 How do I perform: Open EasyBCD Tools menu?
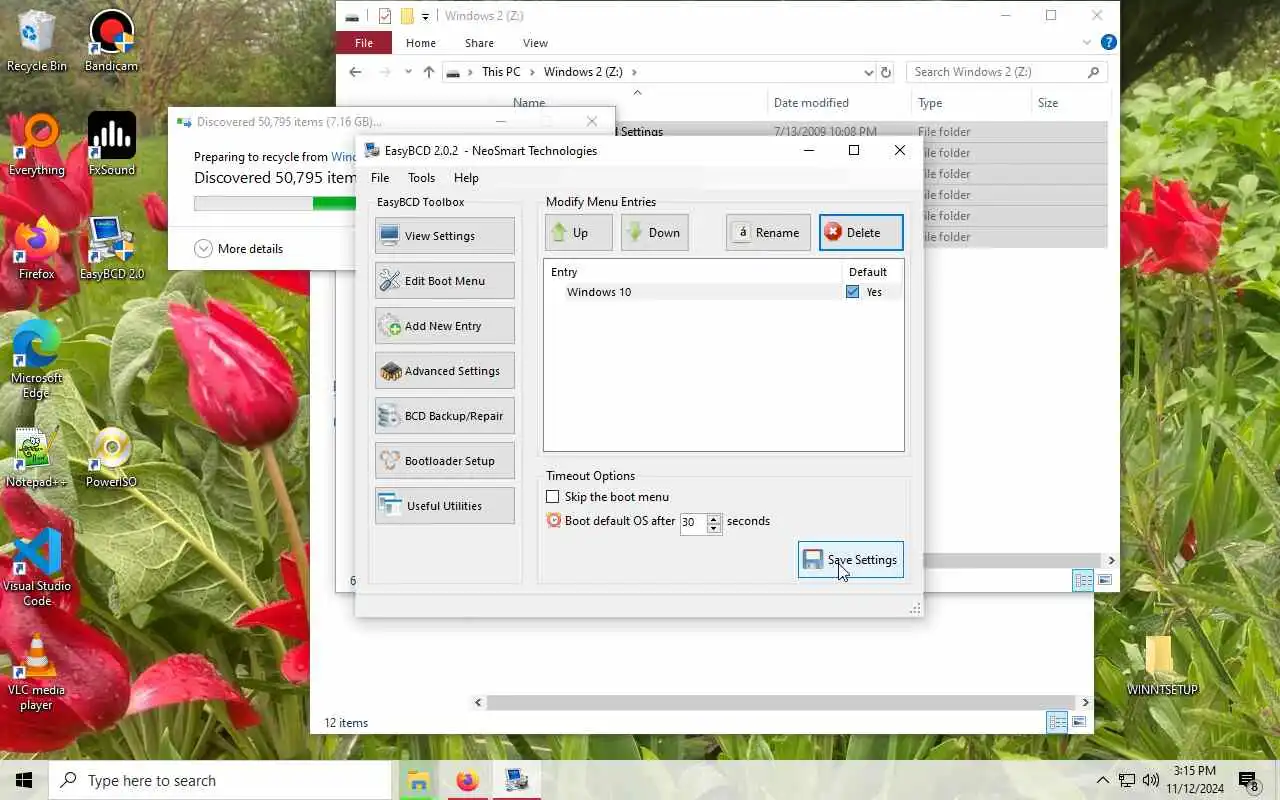click(x=421, y=178)
